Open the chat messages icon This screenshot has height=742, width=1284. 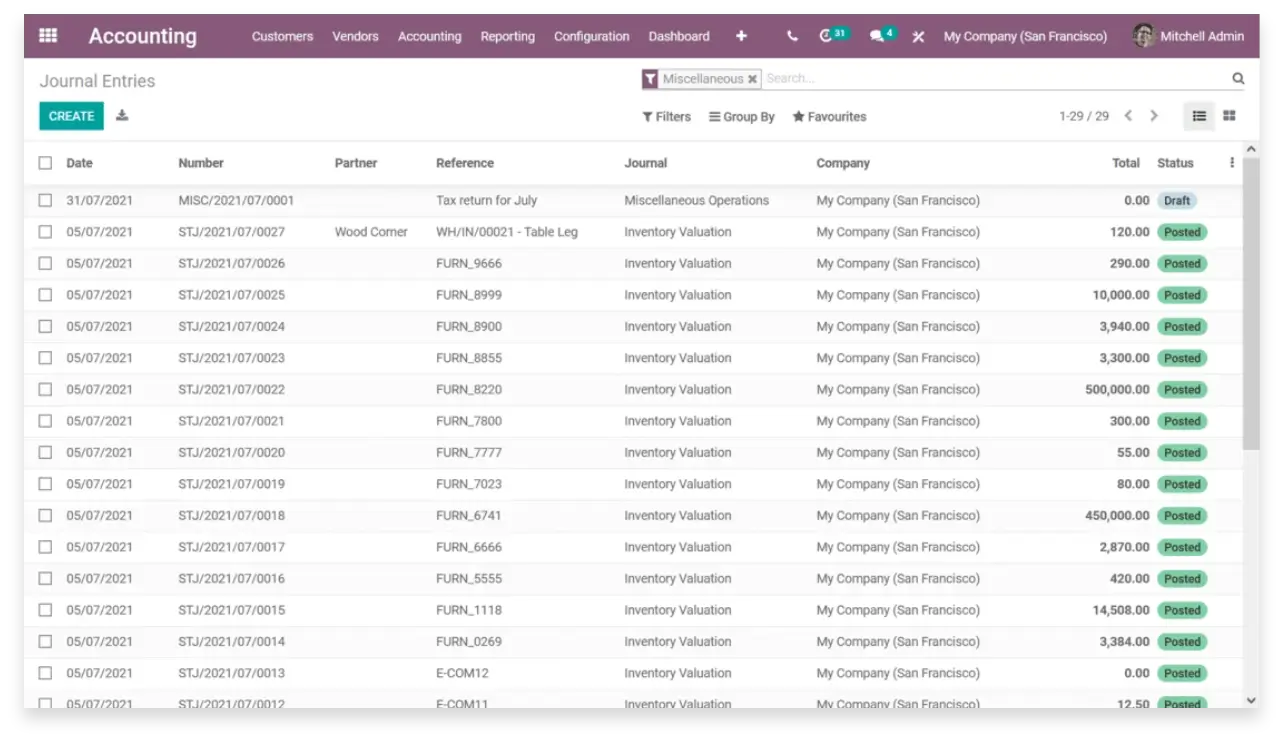click(x=877, y=36)
